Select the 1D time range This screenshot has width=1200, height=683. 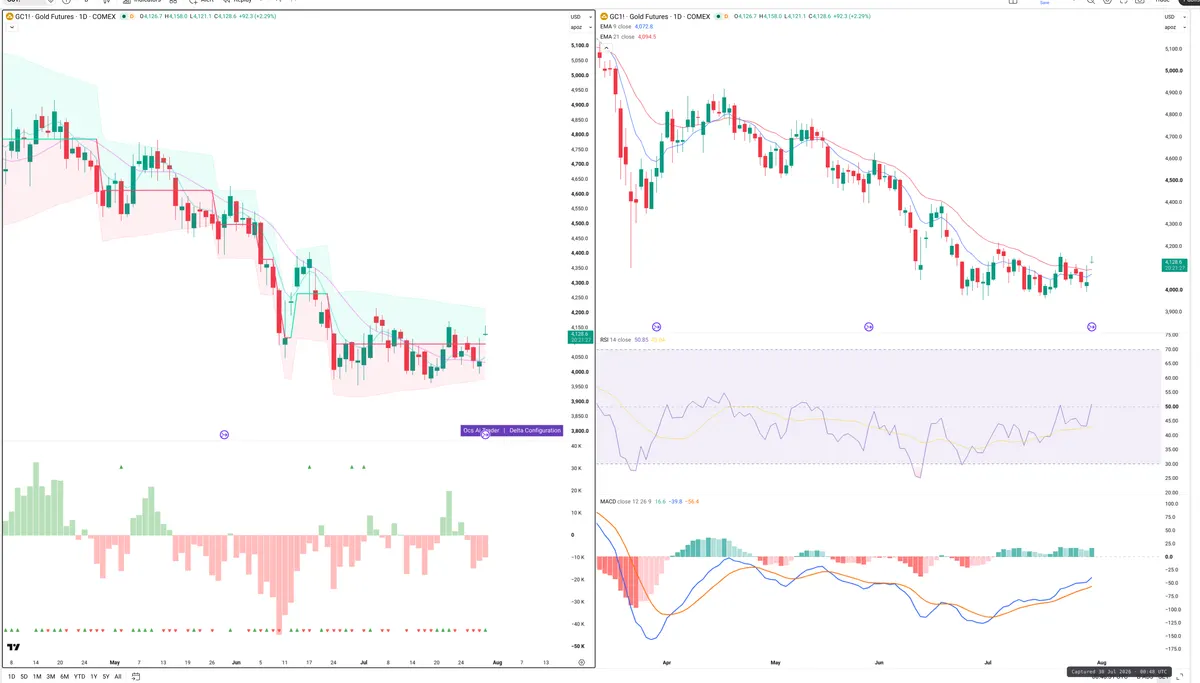(12, 676)
